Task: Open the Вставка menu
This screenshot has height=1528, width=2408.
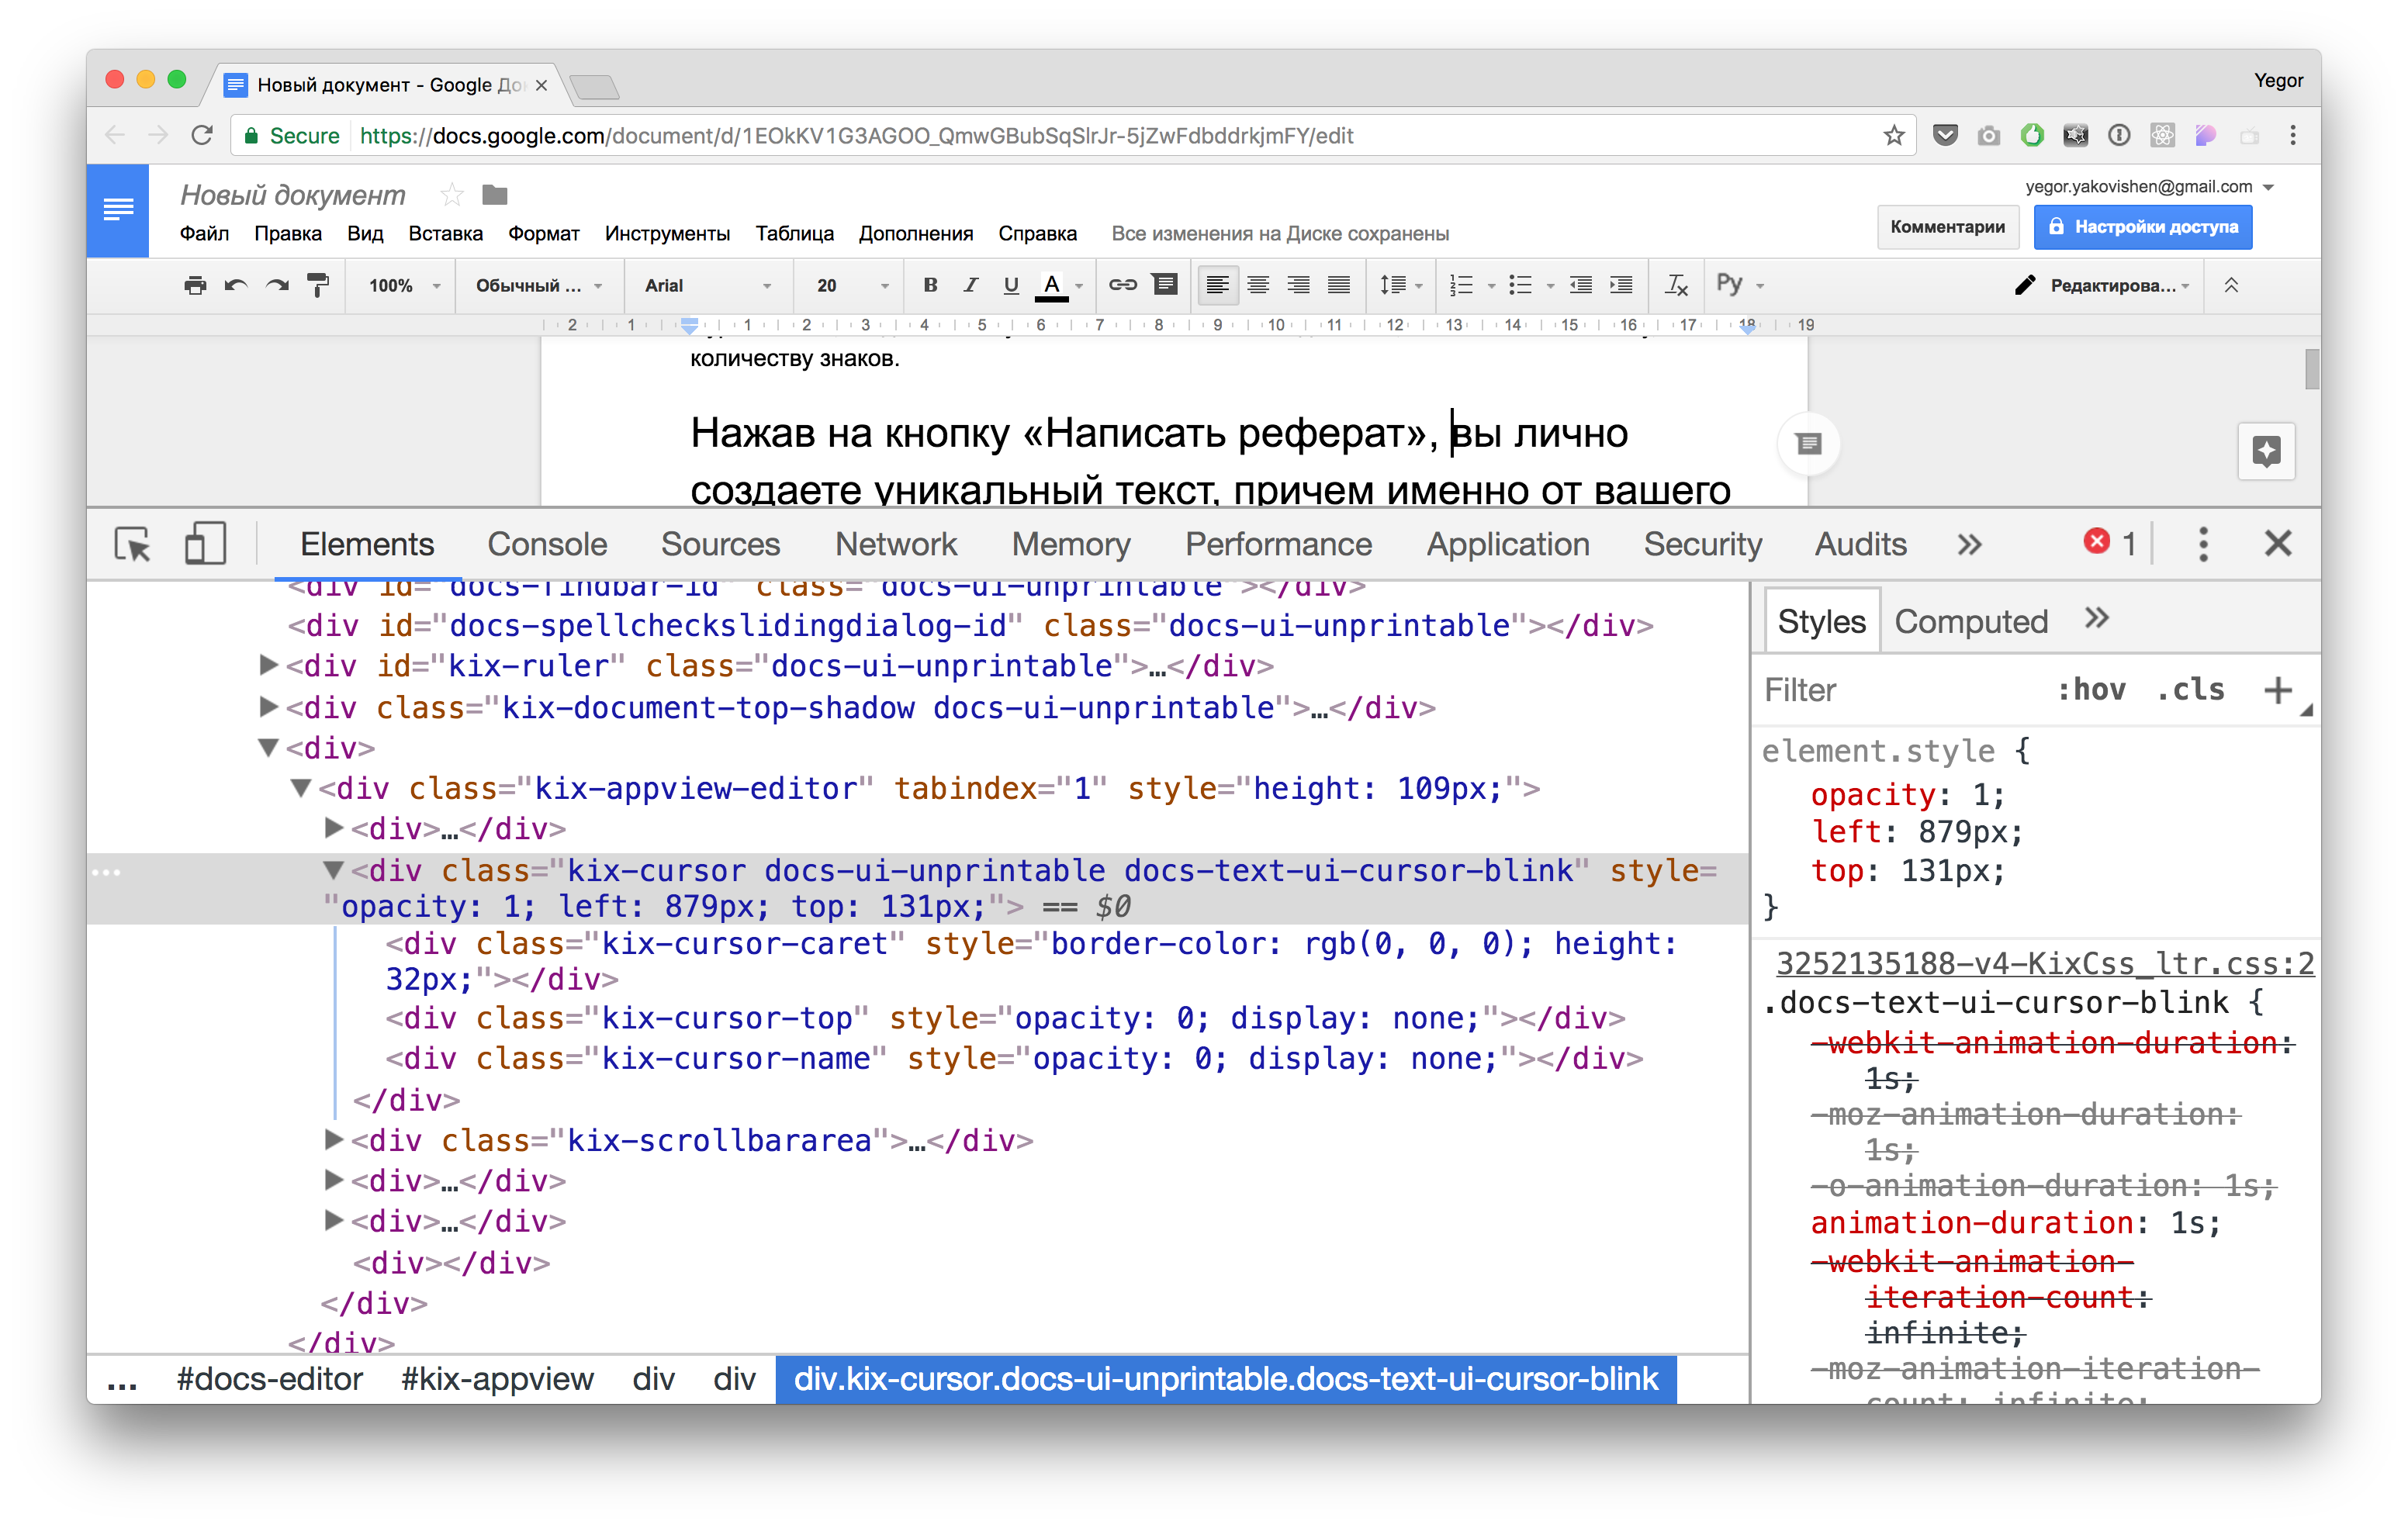Action: coord(445,234)
